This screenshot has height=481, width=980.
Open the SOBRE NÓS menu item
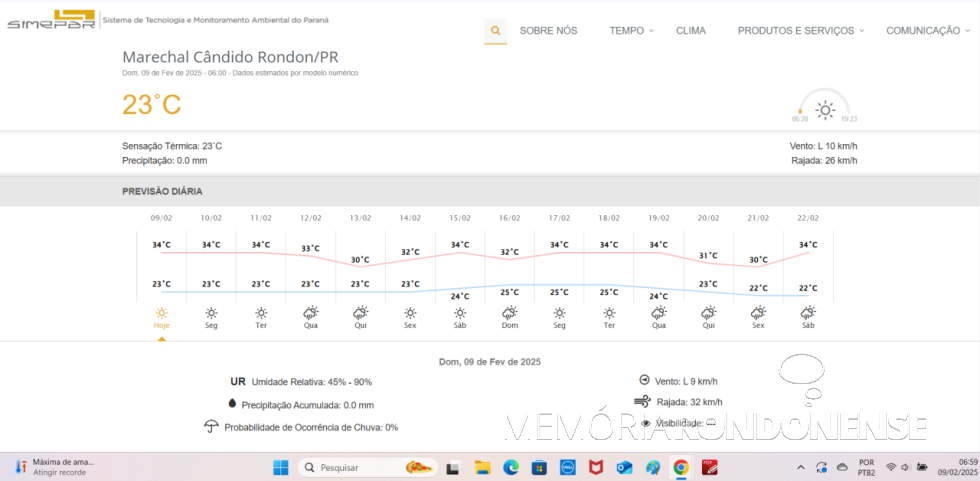click(x=548, y=31)
